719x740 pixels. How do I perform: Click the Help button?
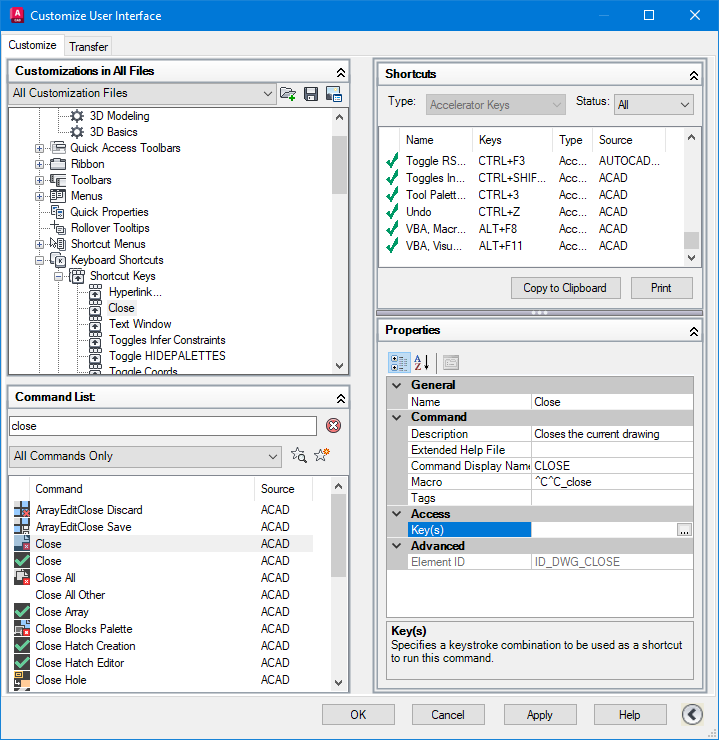pyautogui.click(x=629, y=715)
